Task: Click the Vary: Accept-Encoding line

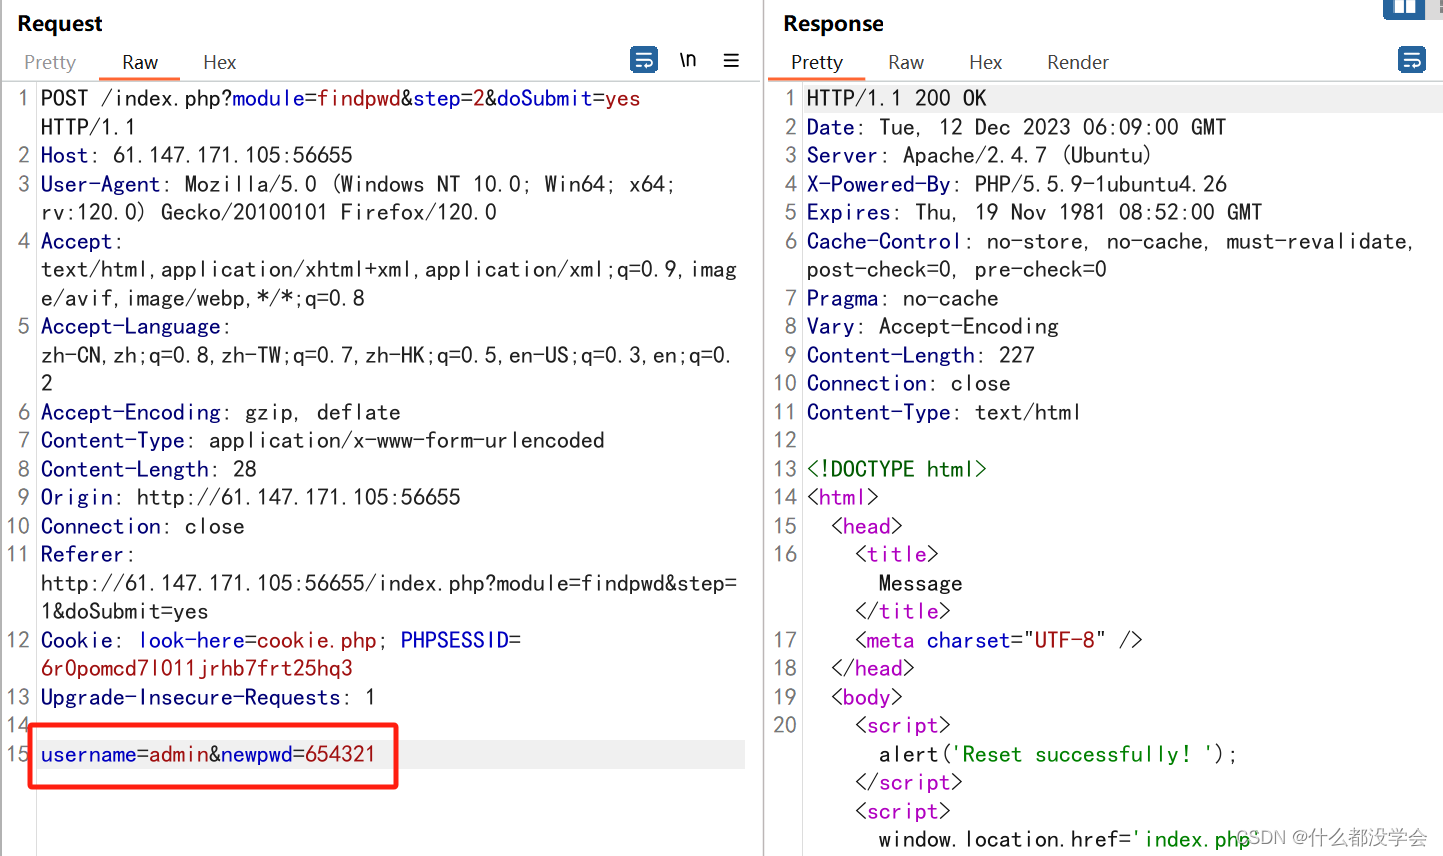Action: (932, 326)
